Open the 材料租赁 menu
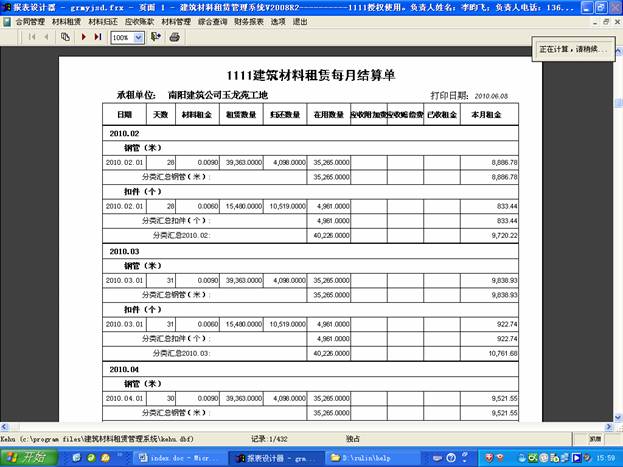Viewport: 623px width, 467px height. [x=67, y=20]
